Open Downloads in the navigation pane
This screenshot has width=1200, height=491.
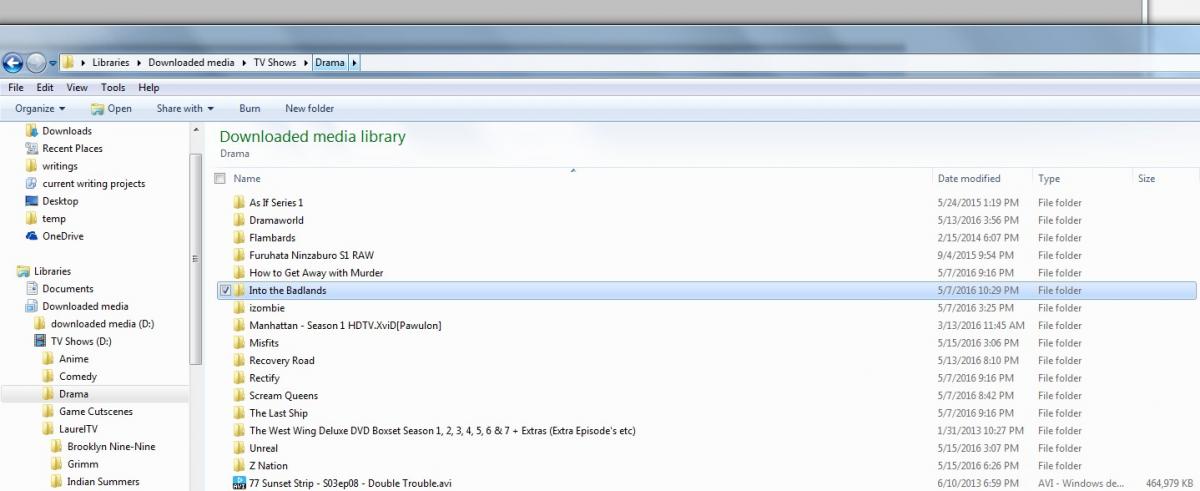66,131
